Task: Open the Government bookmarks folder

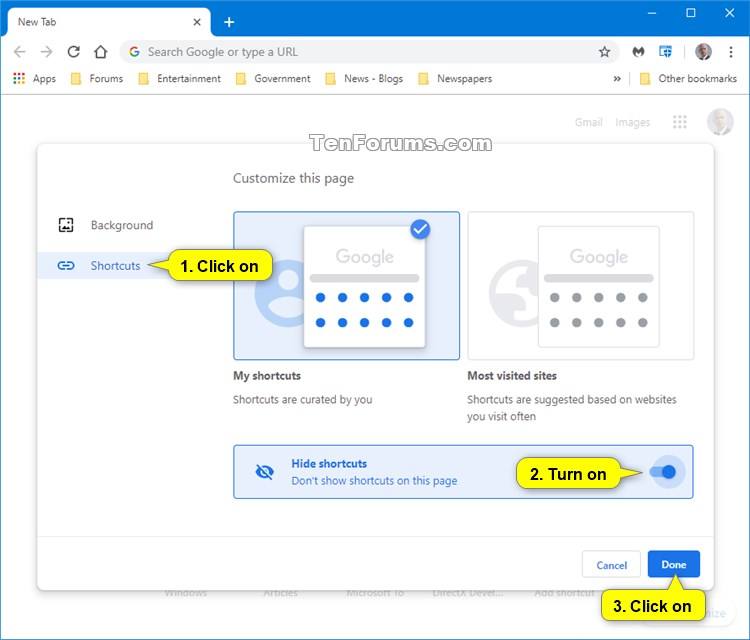Action: (x=273, y=78)
